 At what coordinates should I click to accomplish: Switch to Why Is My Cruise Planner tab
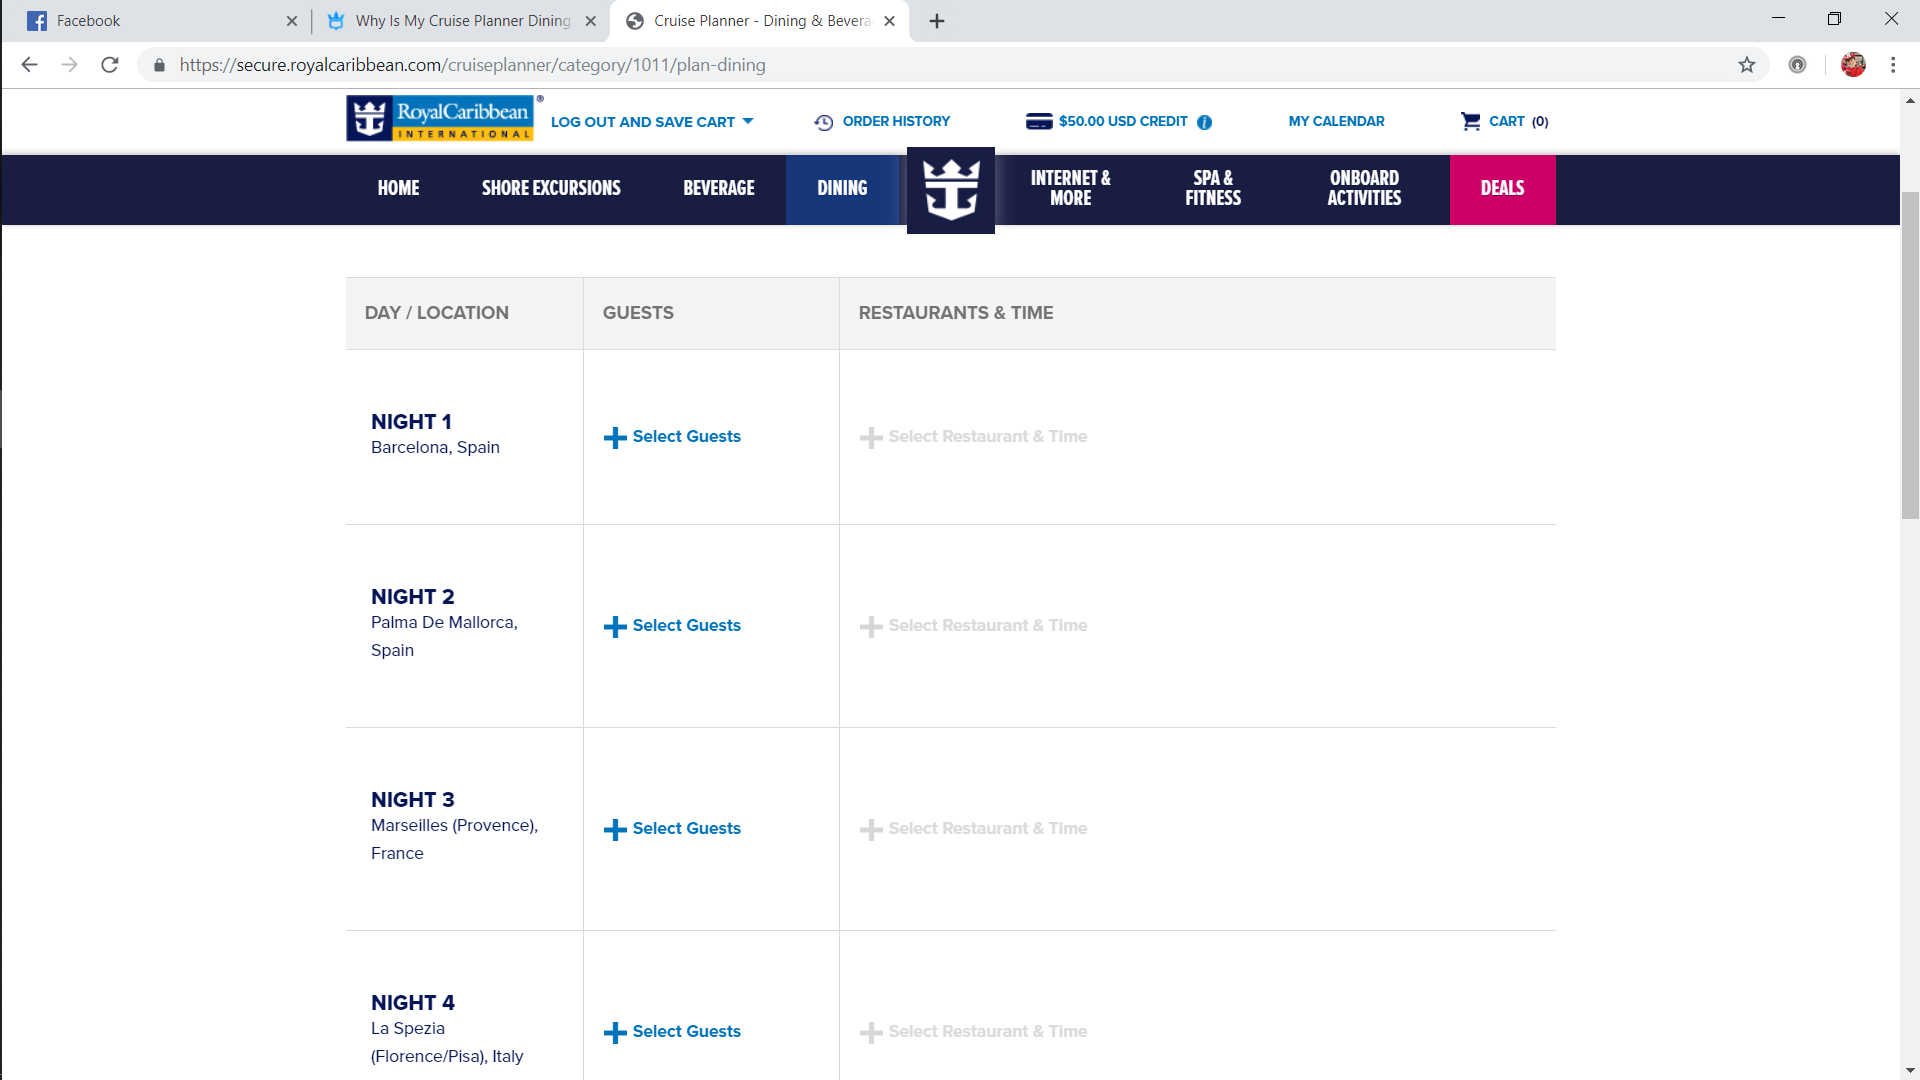tap(460, 21)
